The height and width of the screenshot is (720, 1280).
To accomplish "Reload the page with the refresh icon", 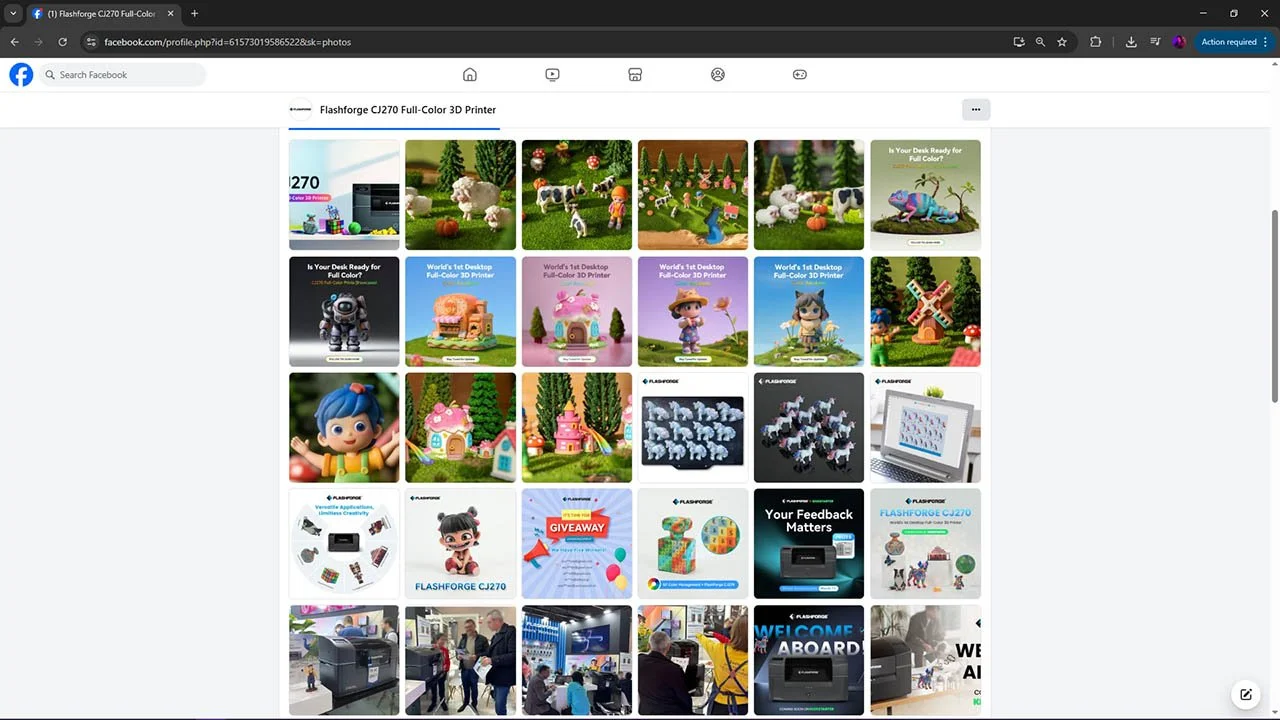I will tap(62, 42).
